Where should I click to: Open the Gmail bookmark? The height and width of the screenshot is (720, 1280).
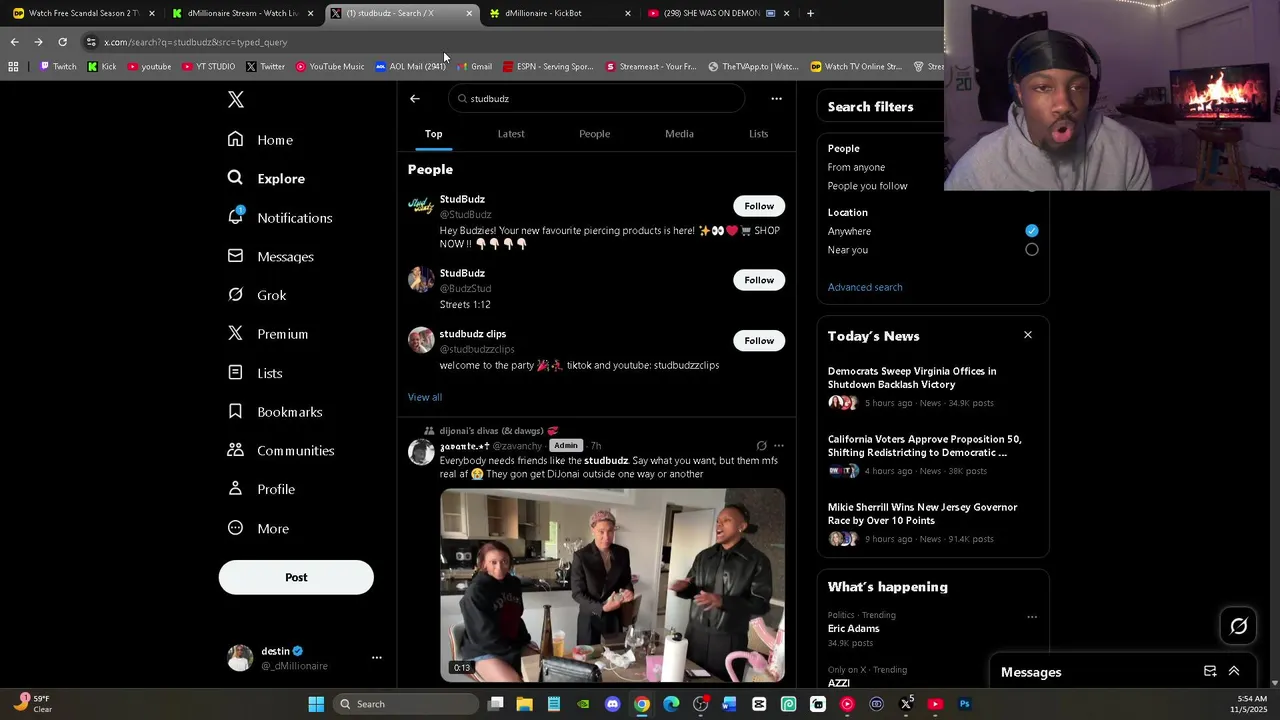click(x=474, y=67)
